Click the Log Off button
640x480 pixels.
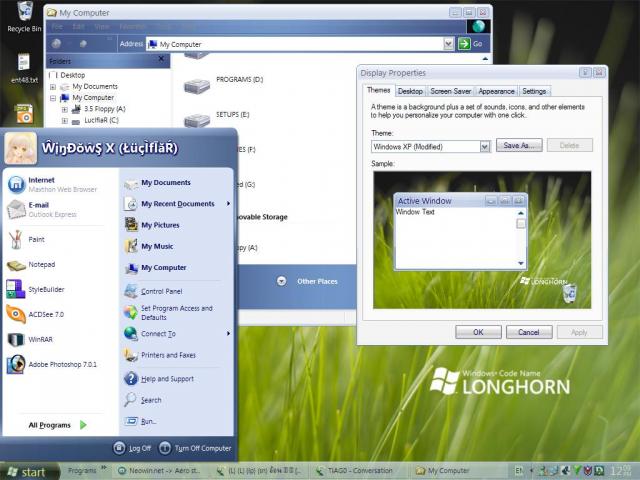tap(132, 448)
